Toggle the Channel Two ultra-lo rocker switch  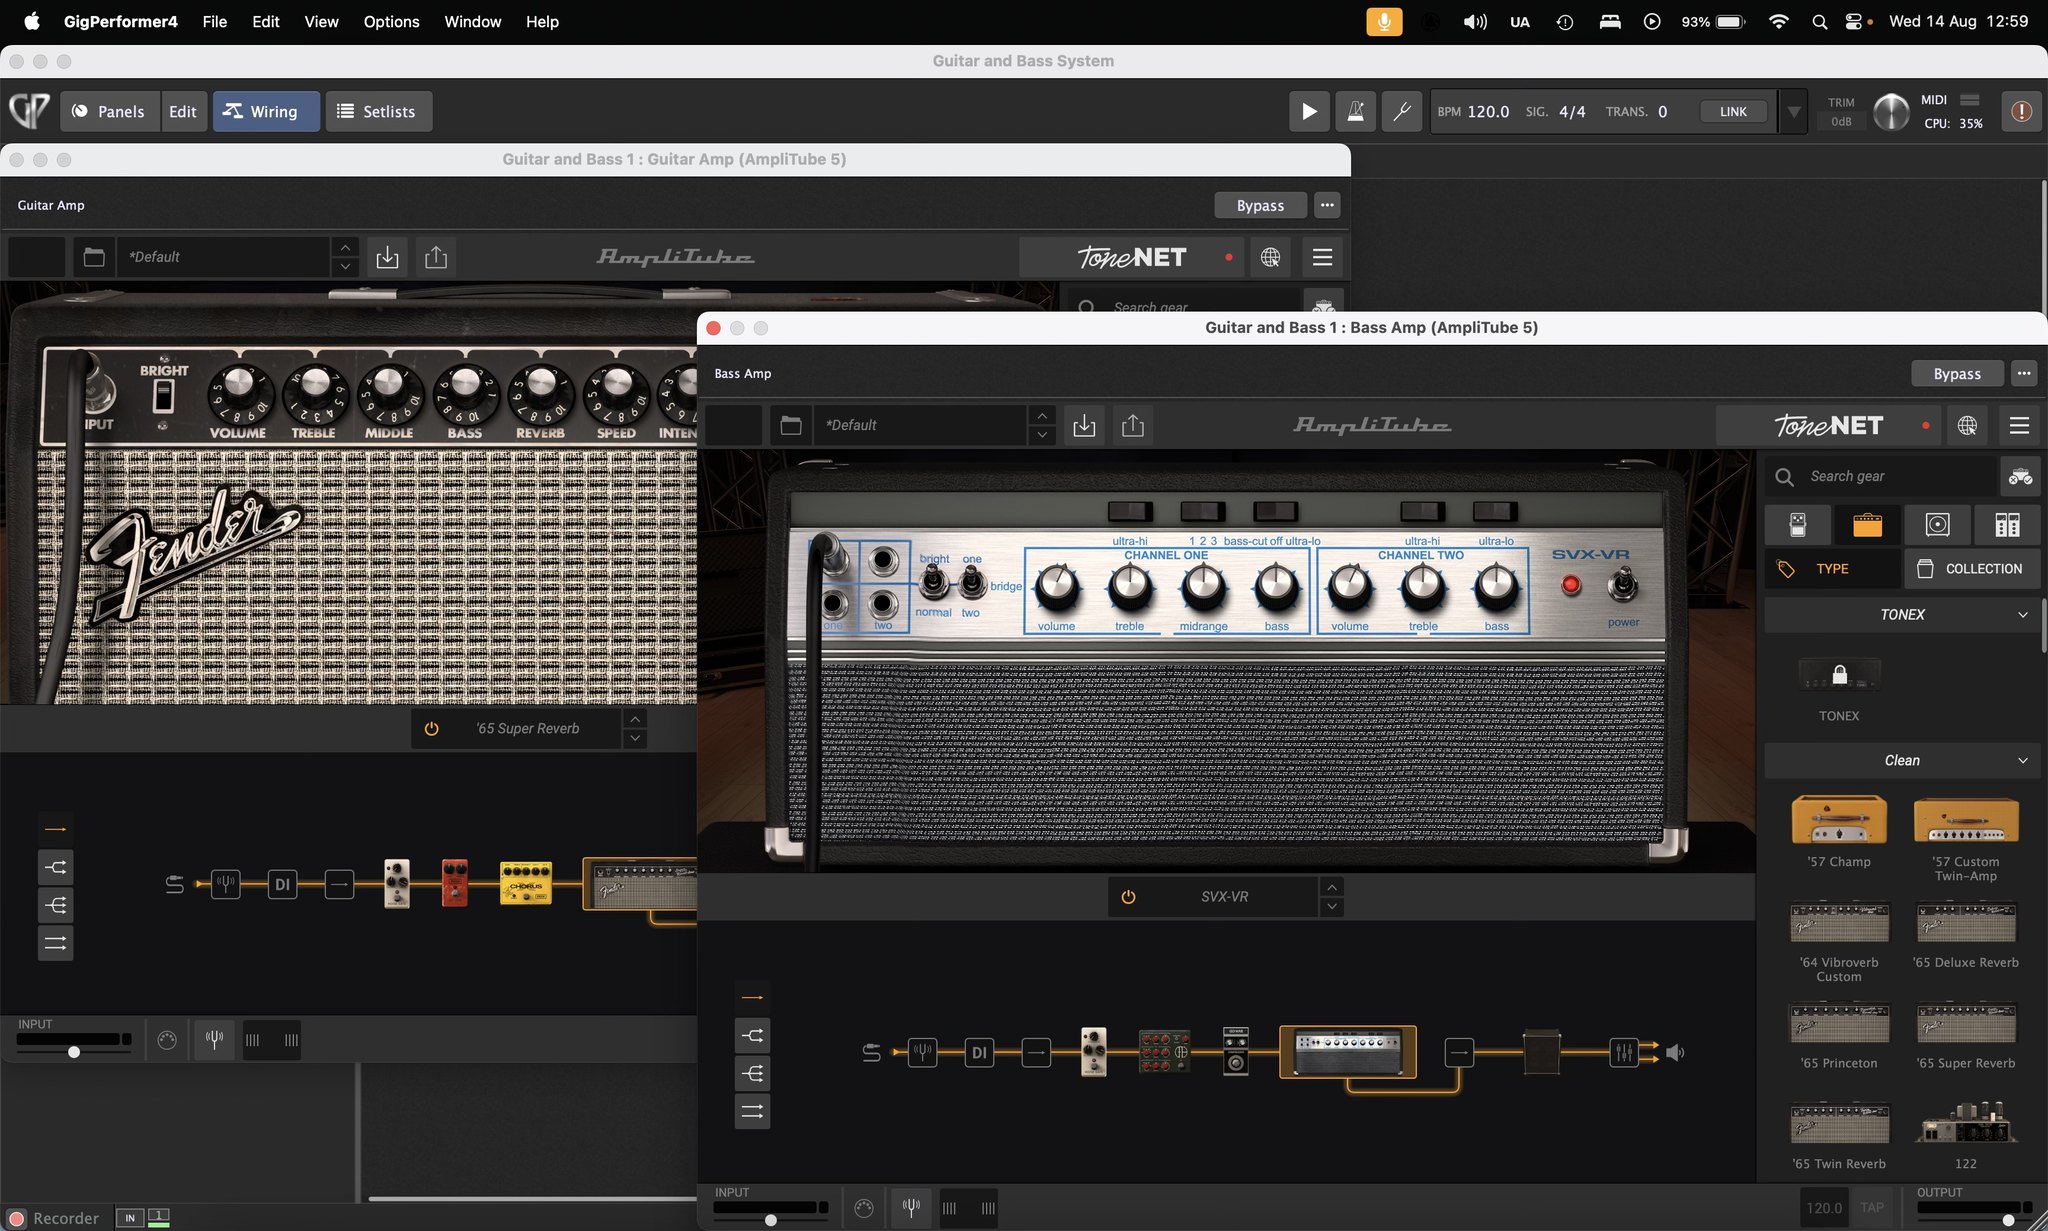tap(1495, 512)
